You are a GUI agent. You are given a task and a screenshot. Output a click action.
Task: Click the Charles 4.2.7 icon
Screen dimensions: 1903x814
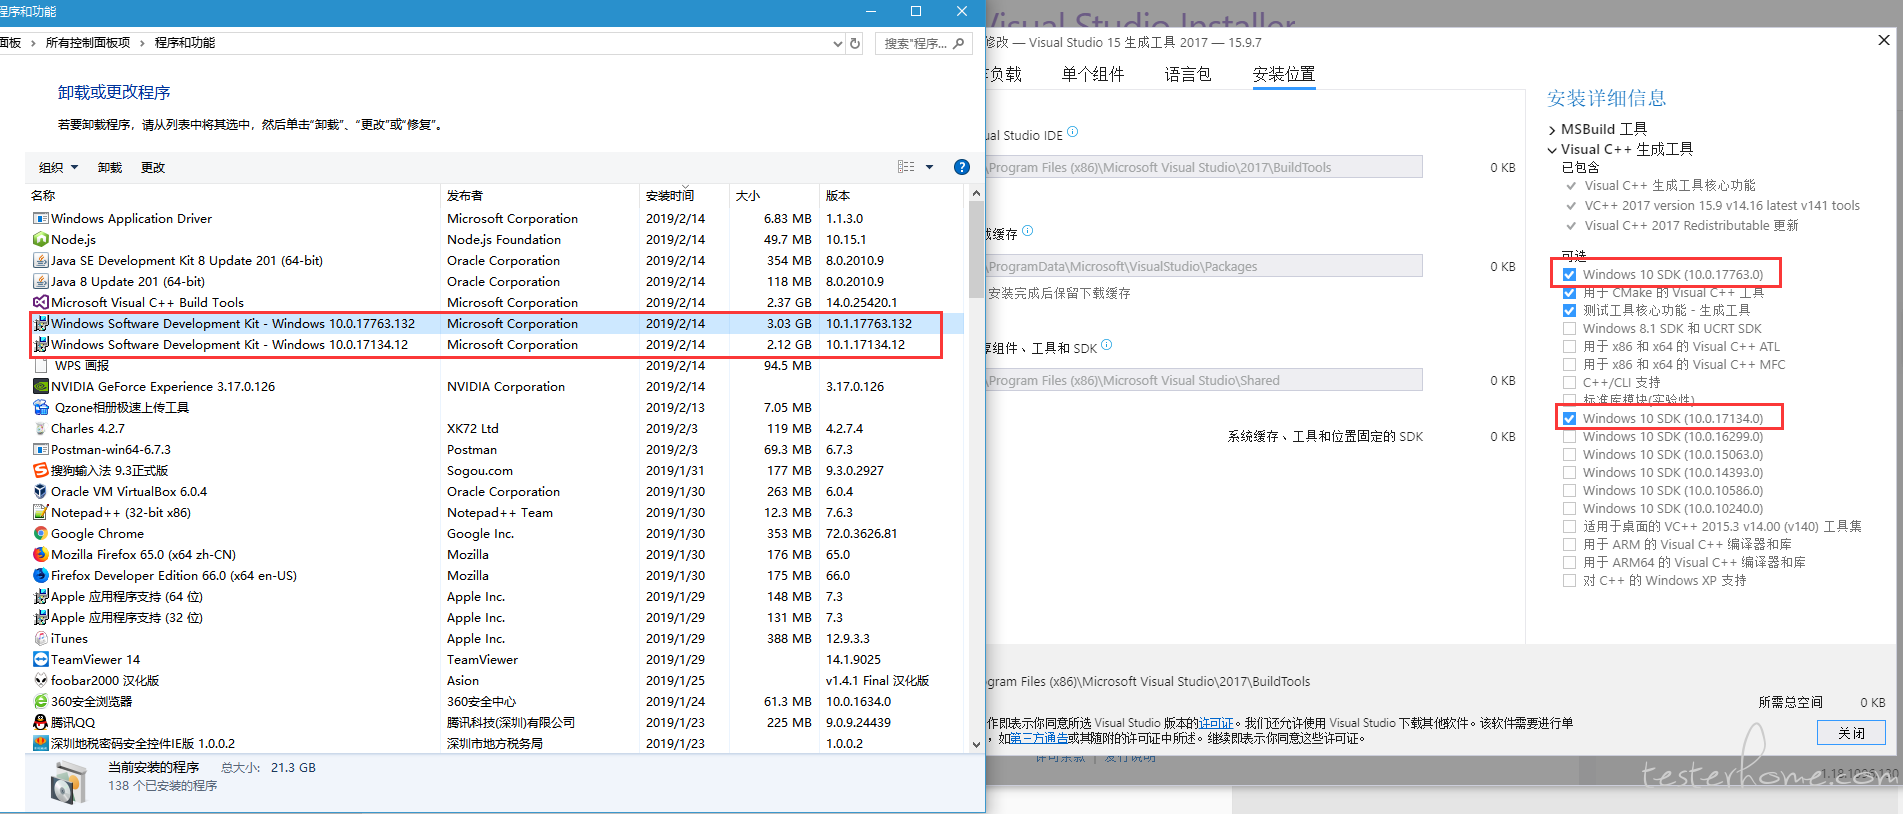pyautogui.click(x=41, y=428)
